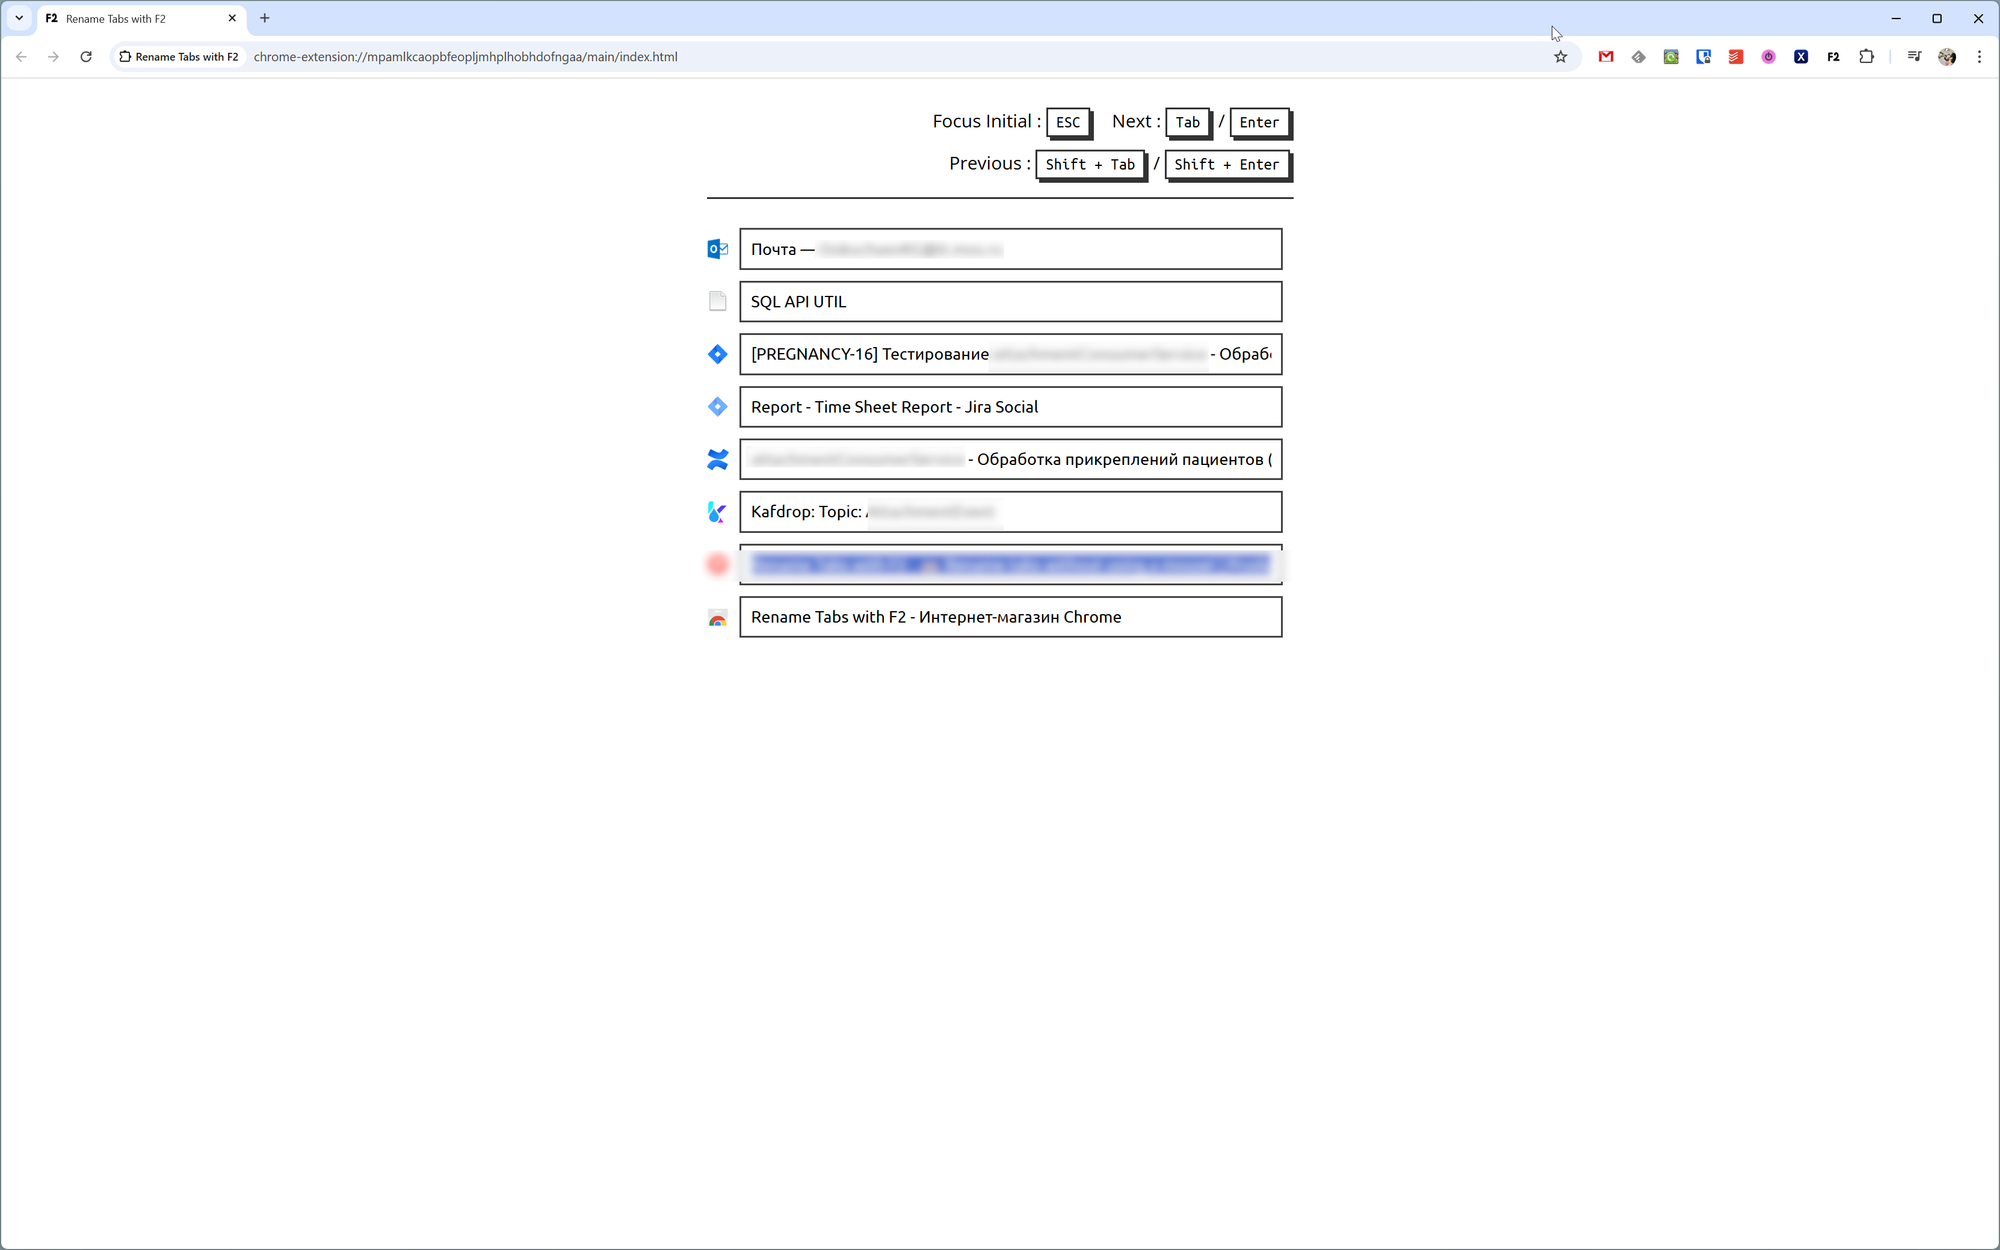Open the user profile avatar menu
Screen dimensions: 2000x1250
(x=1947, y=57)
